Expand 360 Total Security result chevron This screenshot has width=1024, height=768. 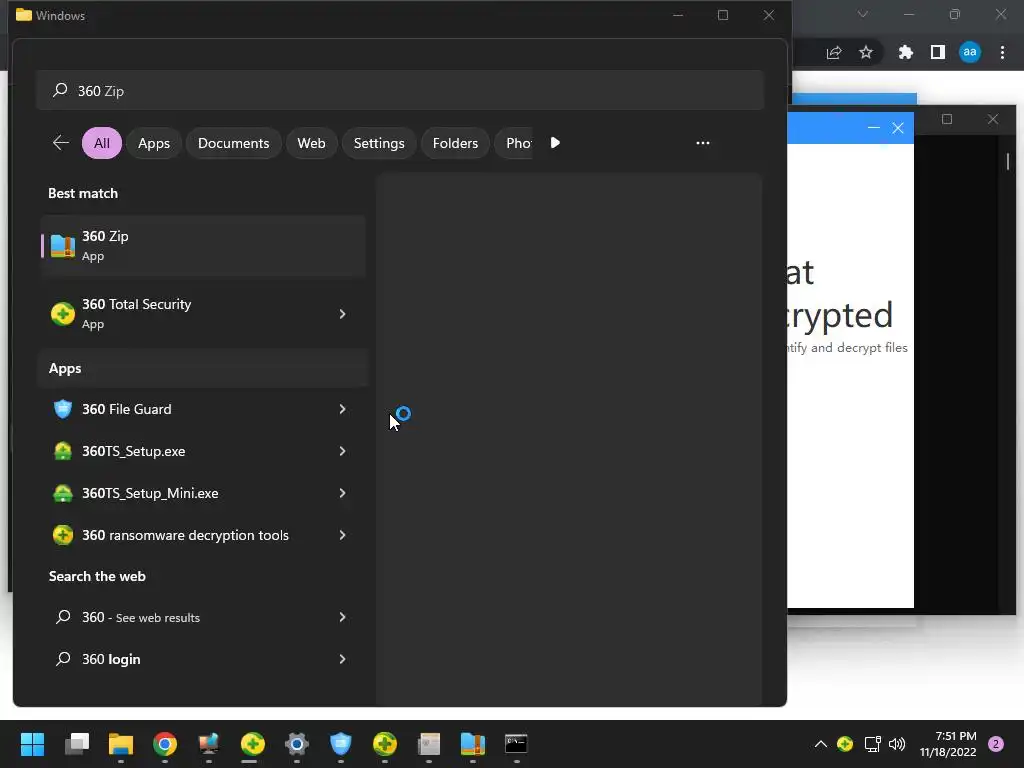pos(342,314)
